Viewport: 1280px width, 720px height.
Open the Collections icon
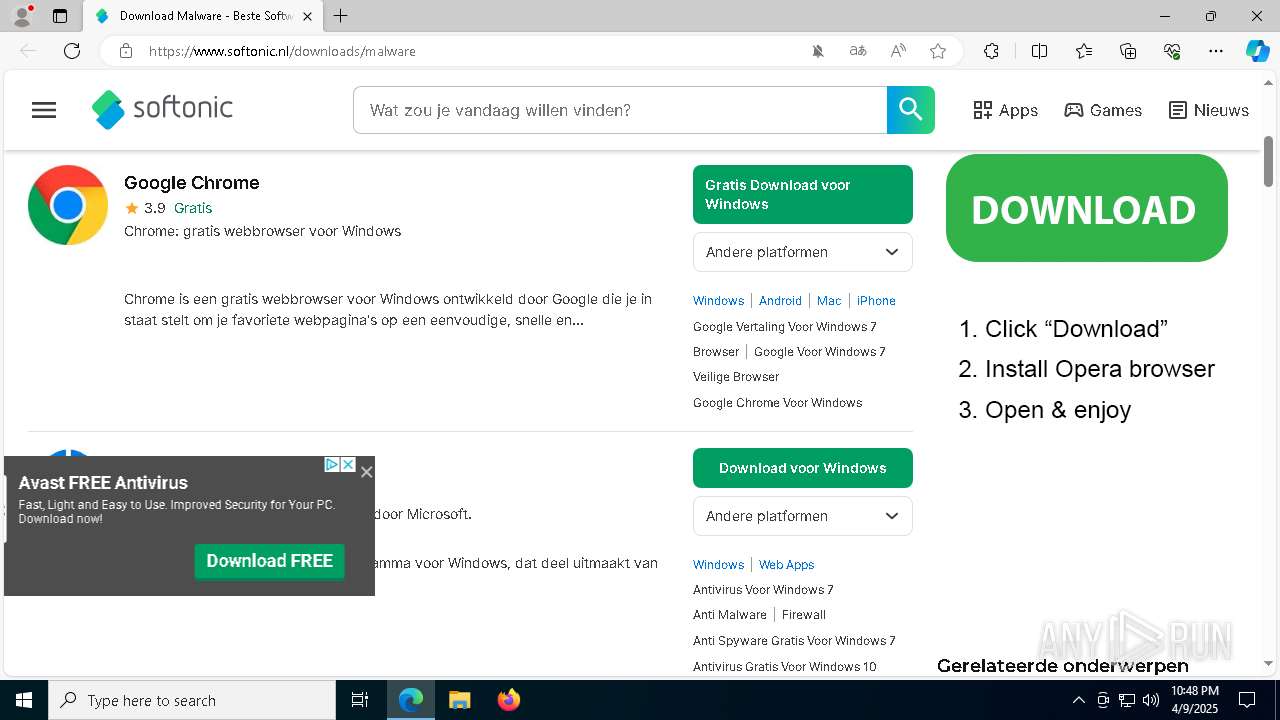point(1128,51)
